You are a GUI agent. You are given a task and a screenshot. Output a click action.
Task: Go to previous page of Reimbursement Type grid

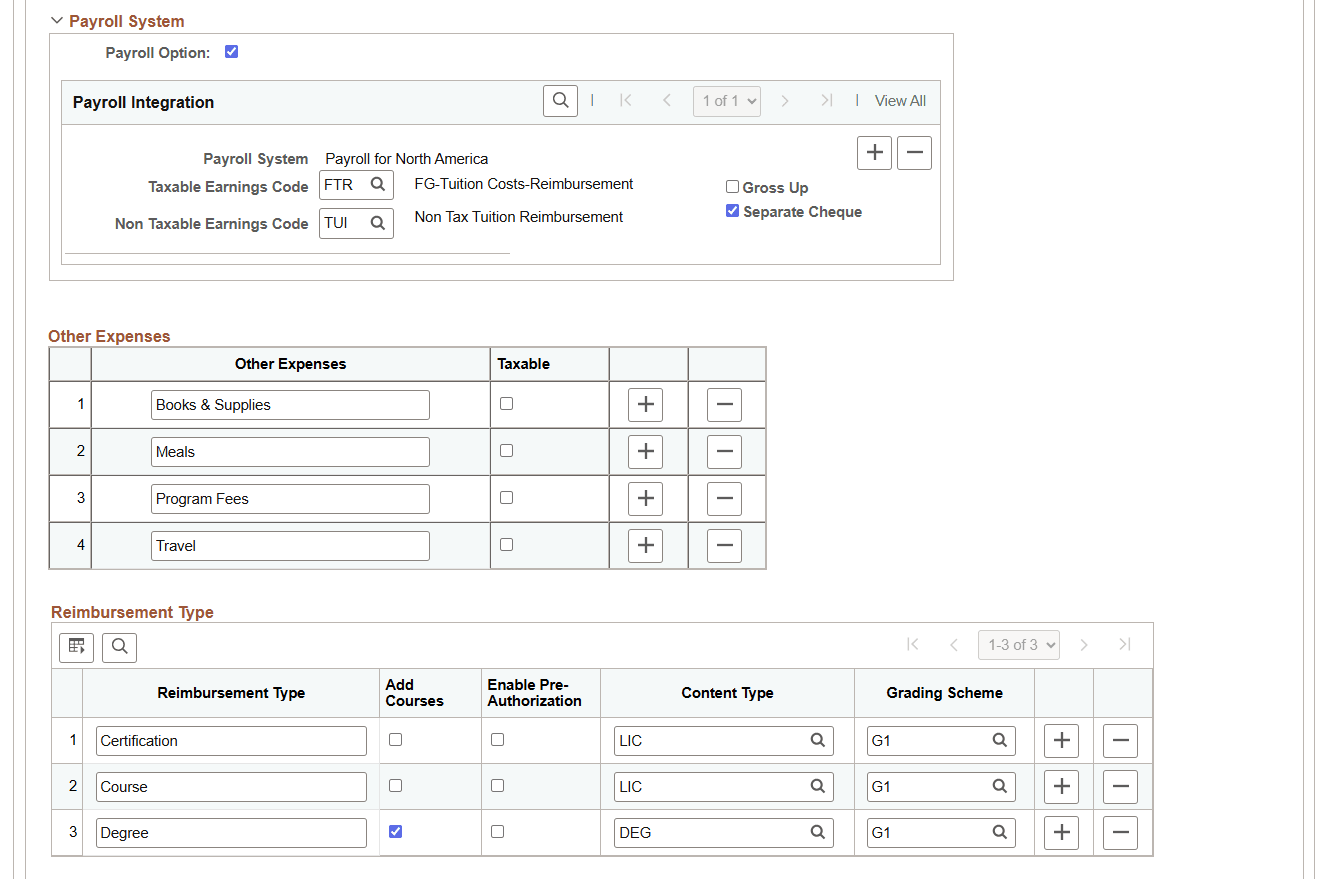coord(954,645)
